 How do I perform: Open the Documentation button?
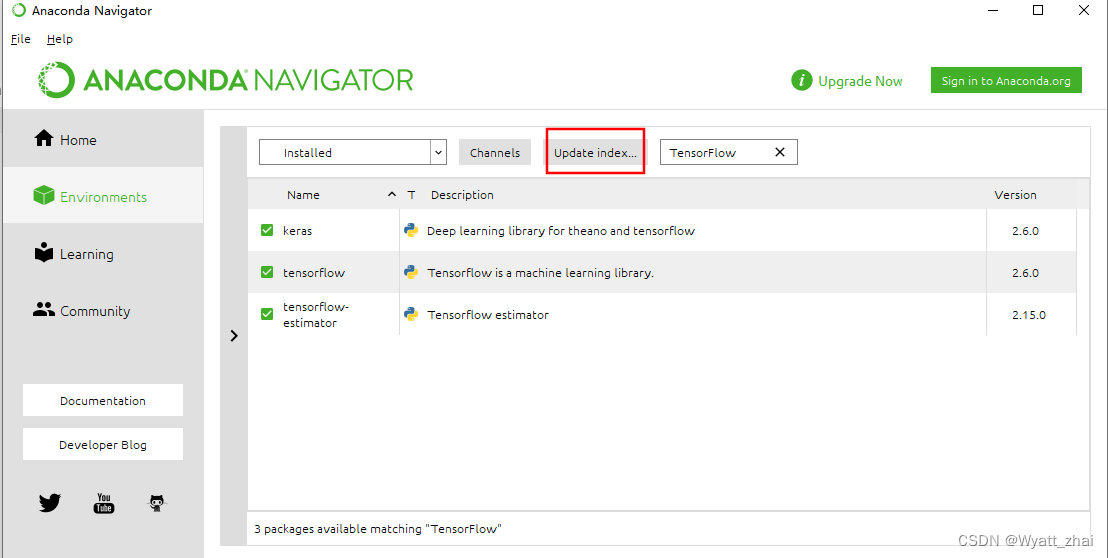[x=102, y=400]
